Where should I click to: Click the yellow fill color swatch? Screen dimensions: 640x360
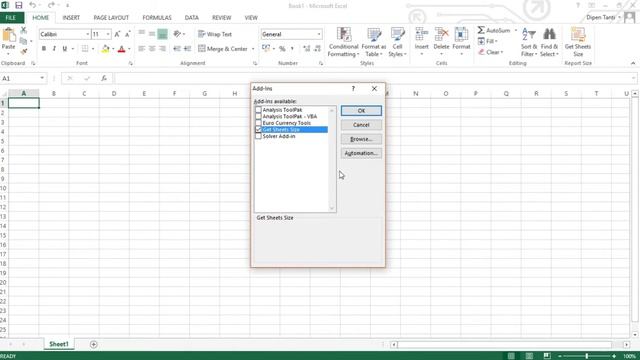pos(105,49)
